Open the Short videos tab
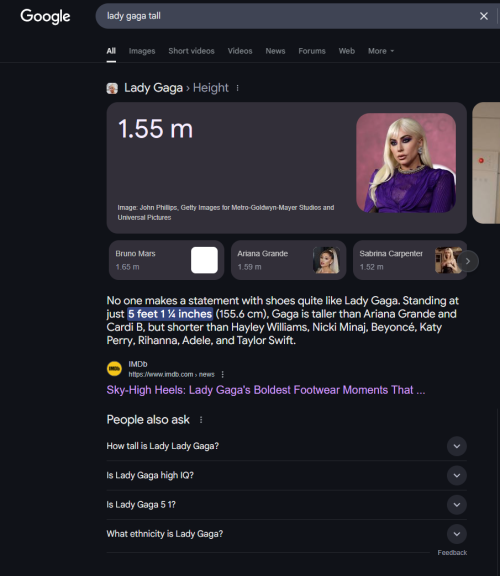Screen dimensions: 500x576 click(x=191, y=51)
